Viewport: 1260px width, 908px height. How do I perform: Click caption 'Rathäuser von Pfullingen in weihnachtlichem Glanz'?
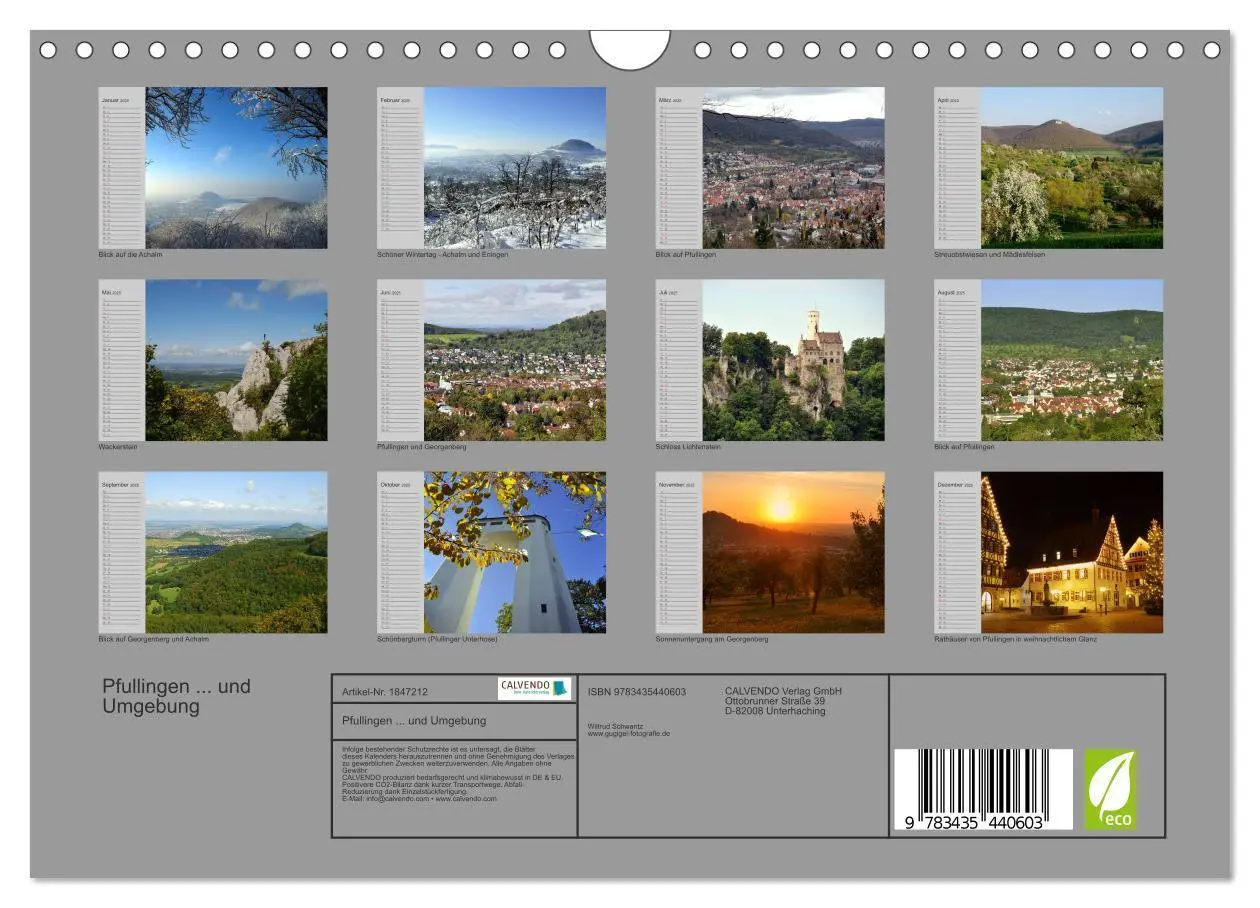tap(1015, 639)
